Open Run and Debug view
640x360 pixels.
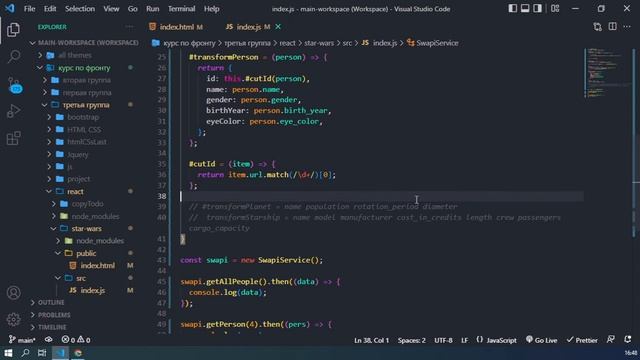coord(13,111)
